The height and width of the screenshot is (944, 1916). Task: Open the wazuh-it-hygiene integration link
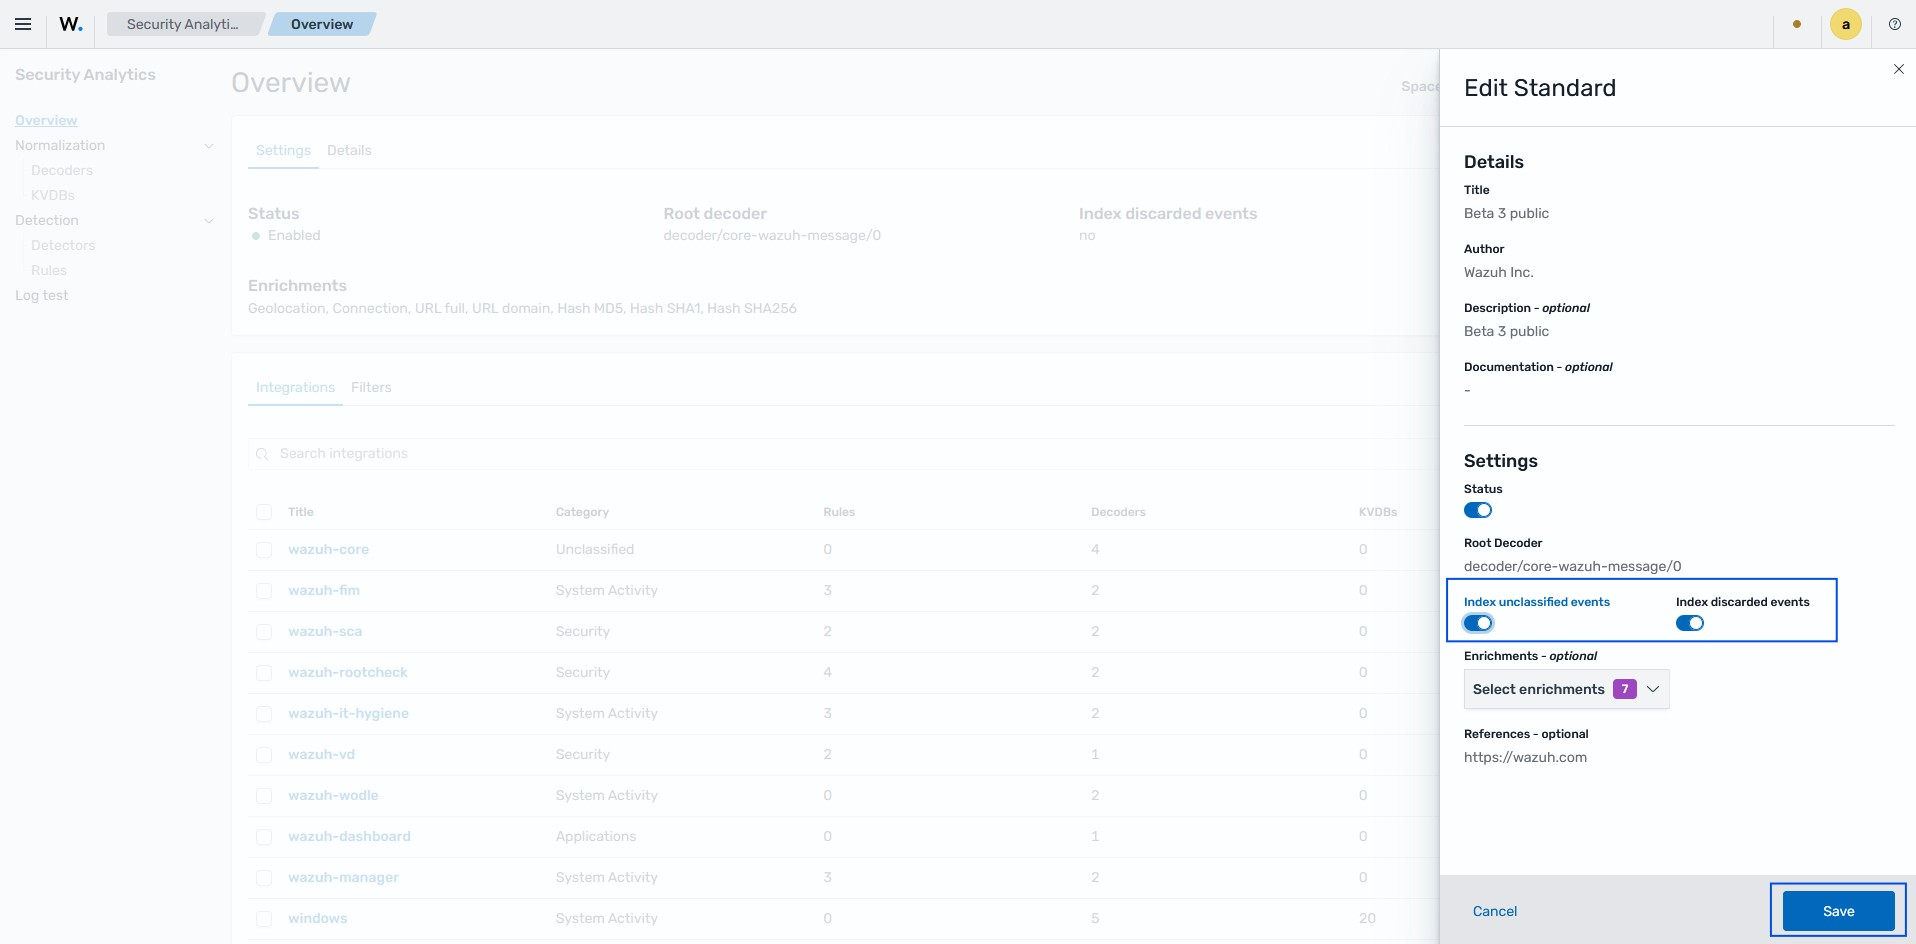point(348,714)
